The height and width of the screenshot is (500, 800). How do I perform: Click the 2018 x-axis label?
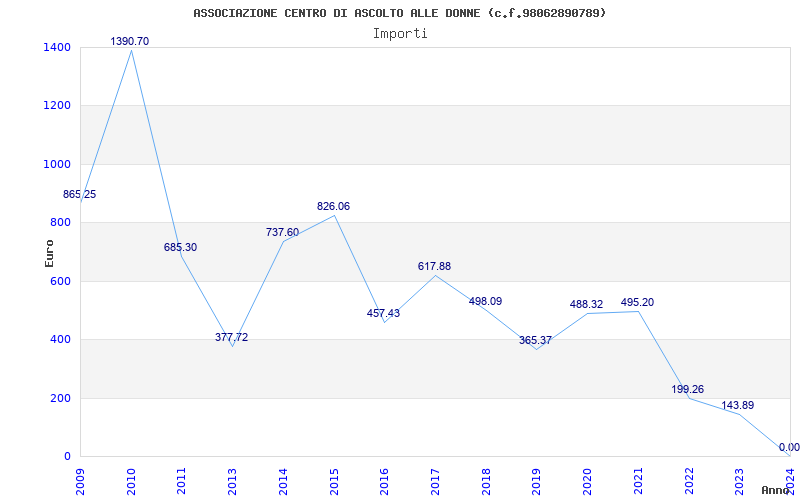[x=486, y=482]
